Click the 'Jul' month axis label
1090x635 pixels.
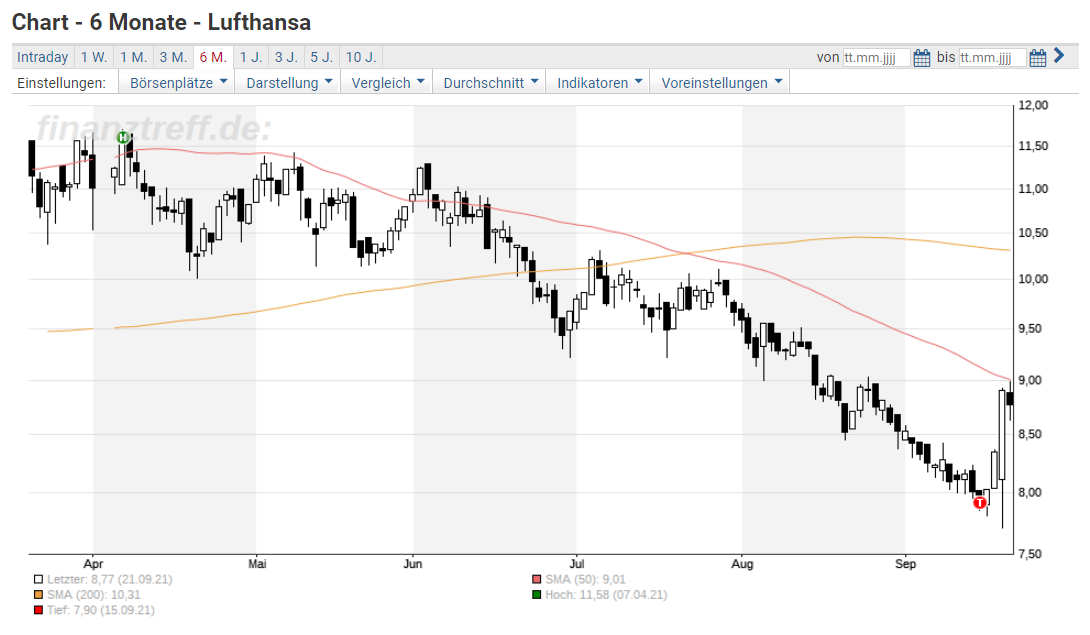click(576, 563)
